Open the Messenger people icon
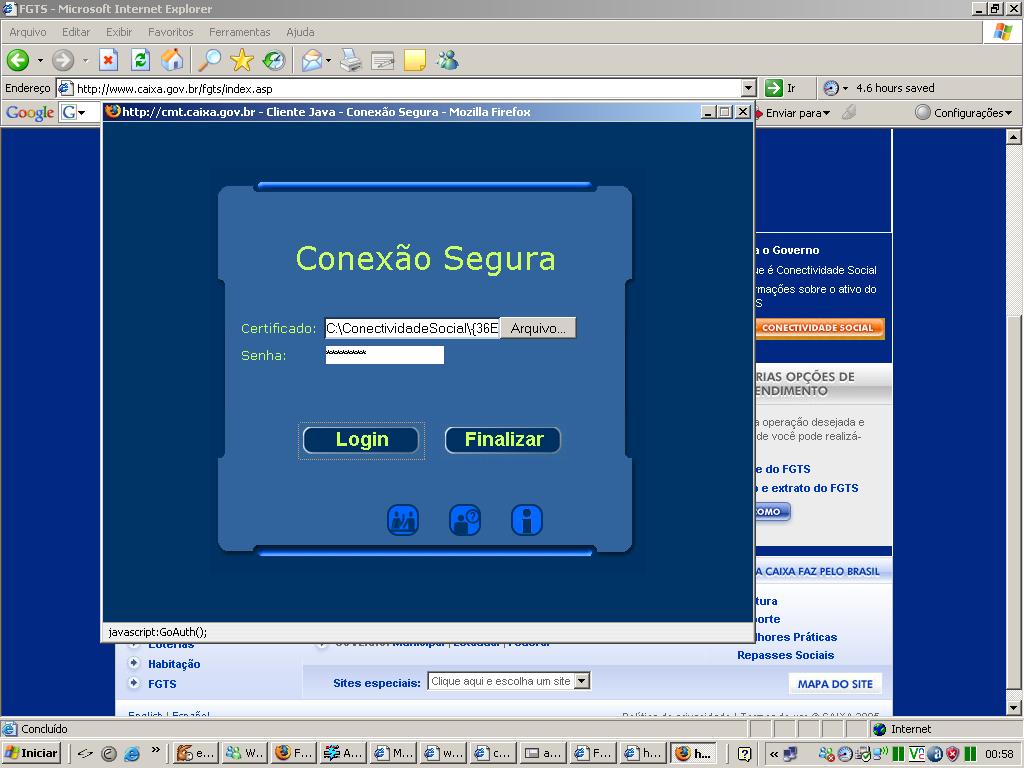Screen dimensions: 1024x768 [448, 61]
